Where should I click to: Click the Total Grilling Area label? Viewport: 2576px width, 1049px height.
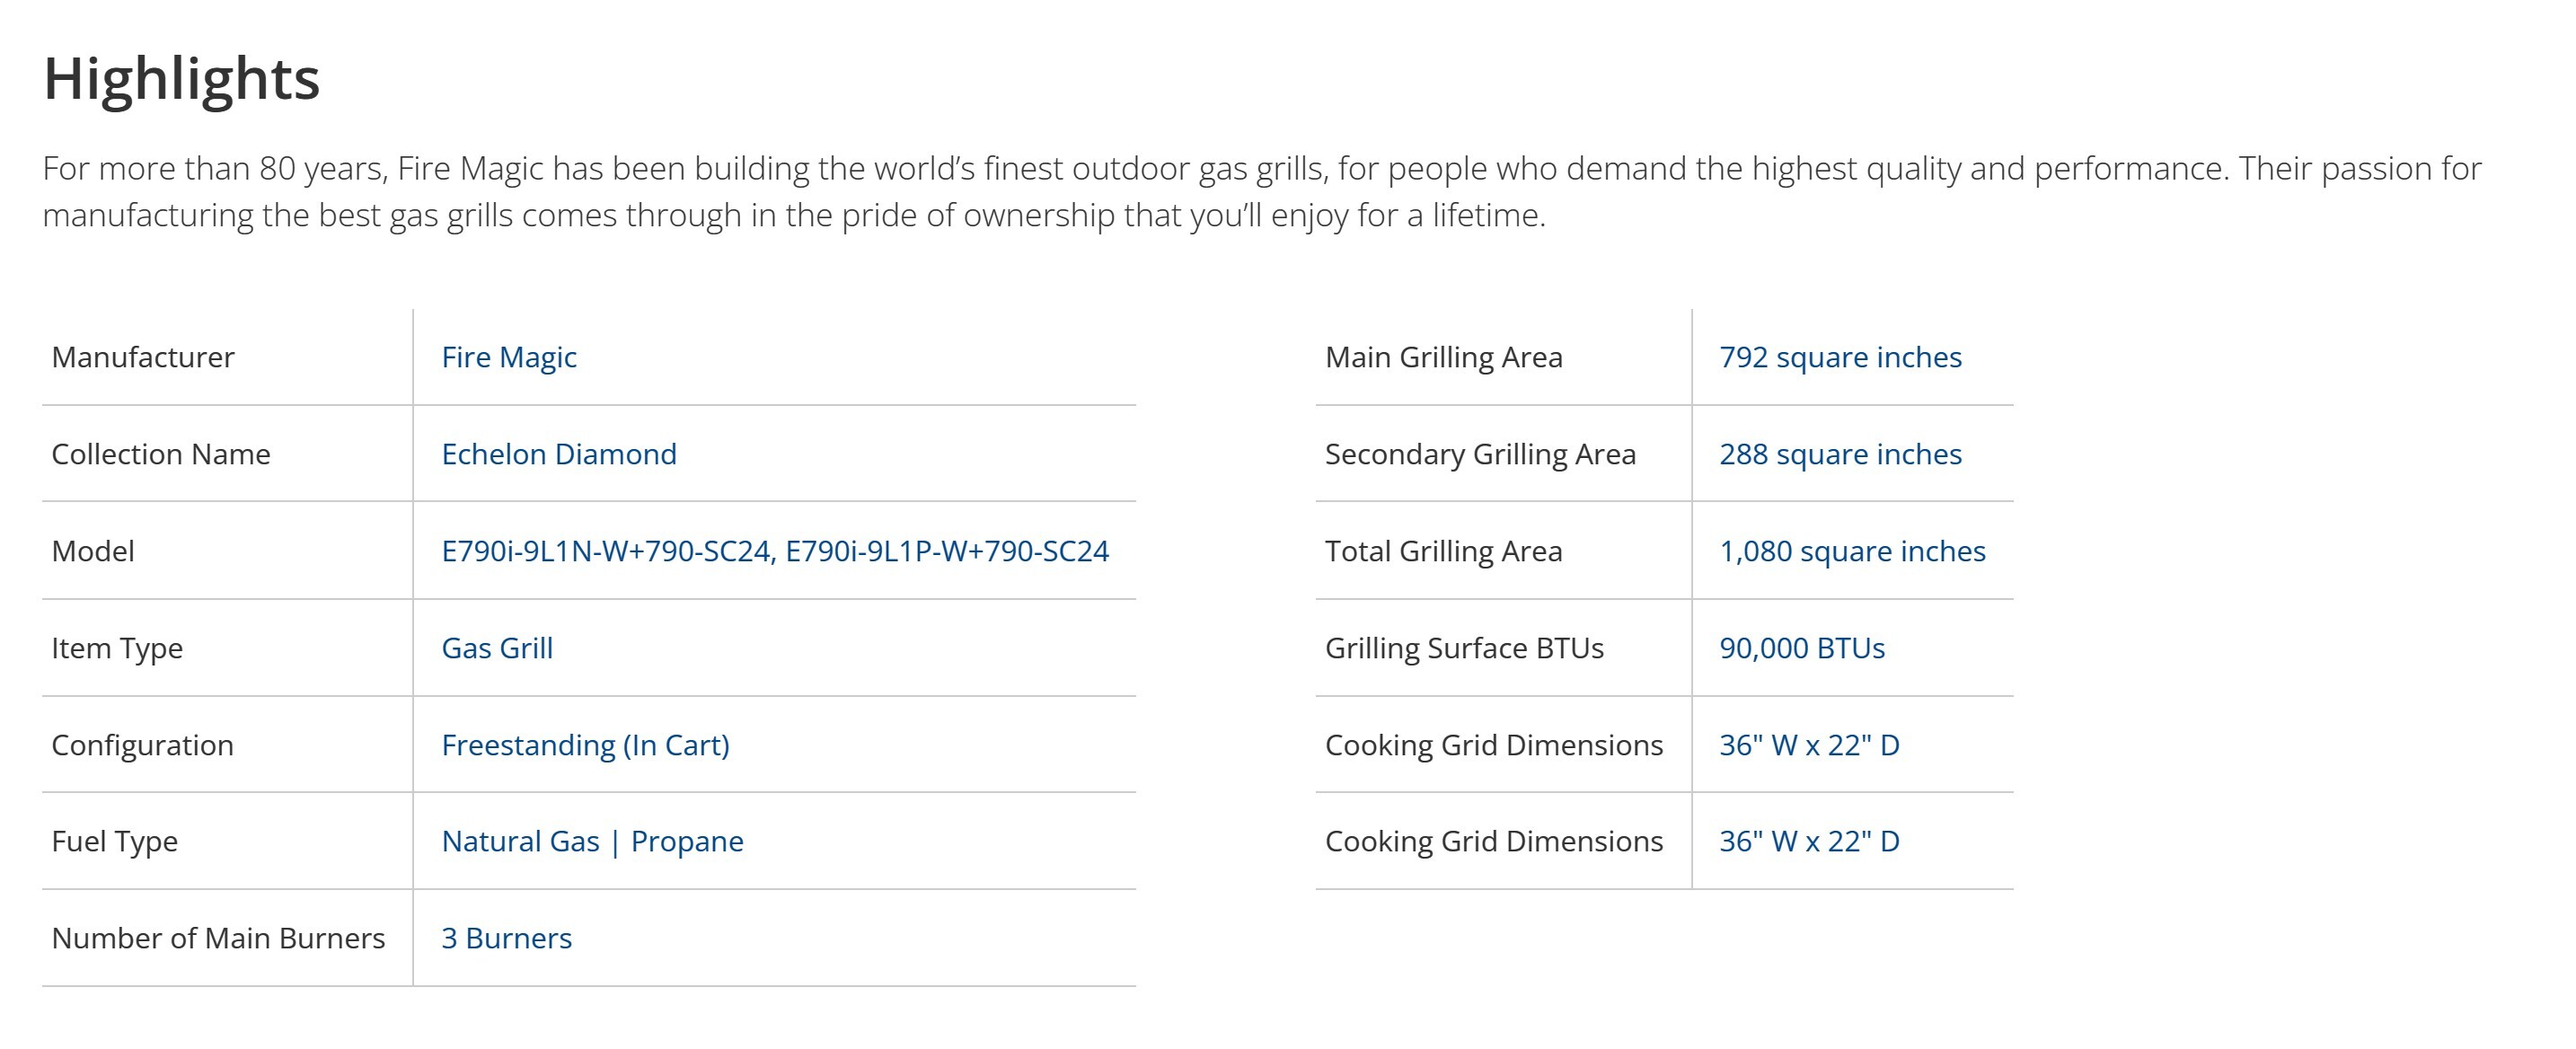(x=1443, y=551)
